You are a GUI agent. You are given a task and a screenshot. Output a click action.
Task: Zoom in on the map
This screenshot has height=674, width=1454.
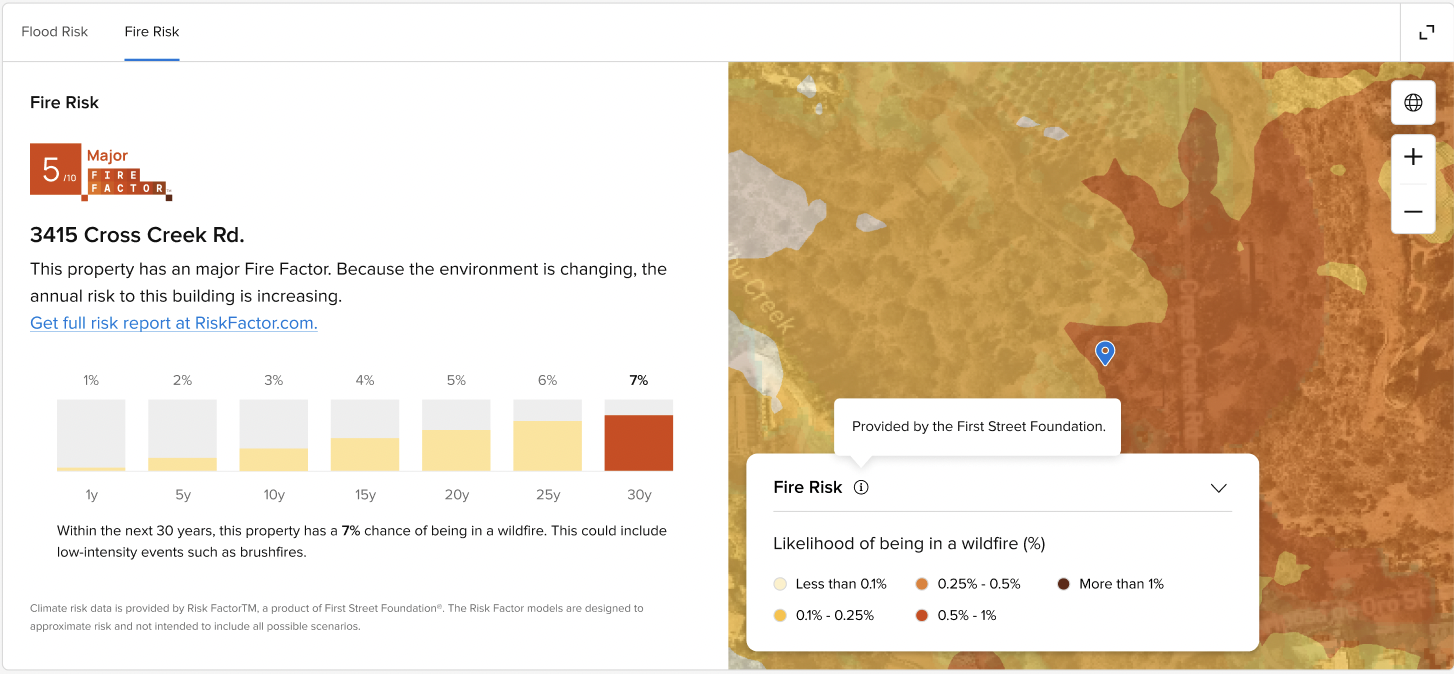(1413, 157)
